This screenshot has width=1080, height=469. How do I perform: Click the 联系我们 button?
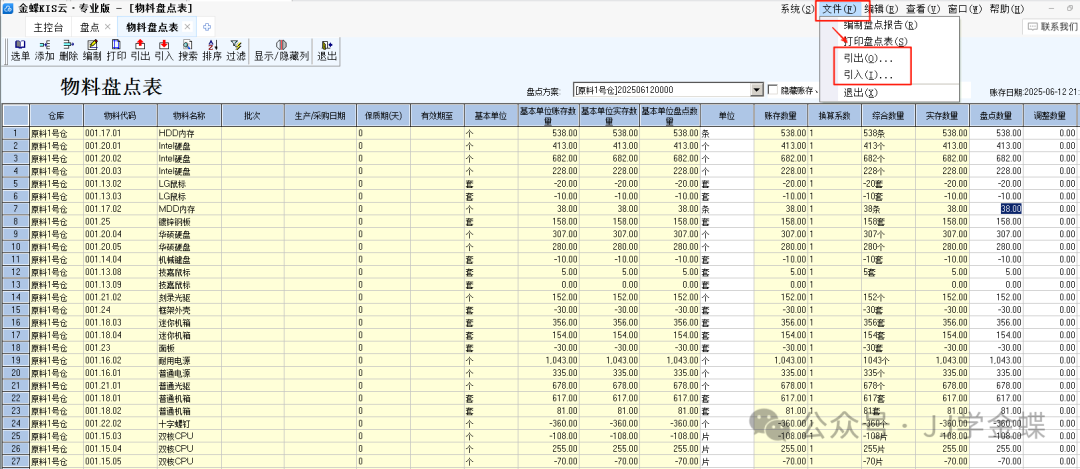[x=1057, y=26]
